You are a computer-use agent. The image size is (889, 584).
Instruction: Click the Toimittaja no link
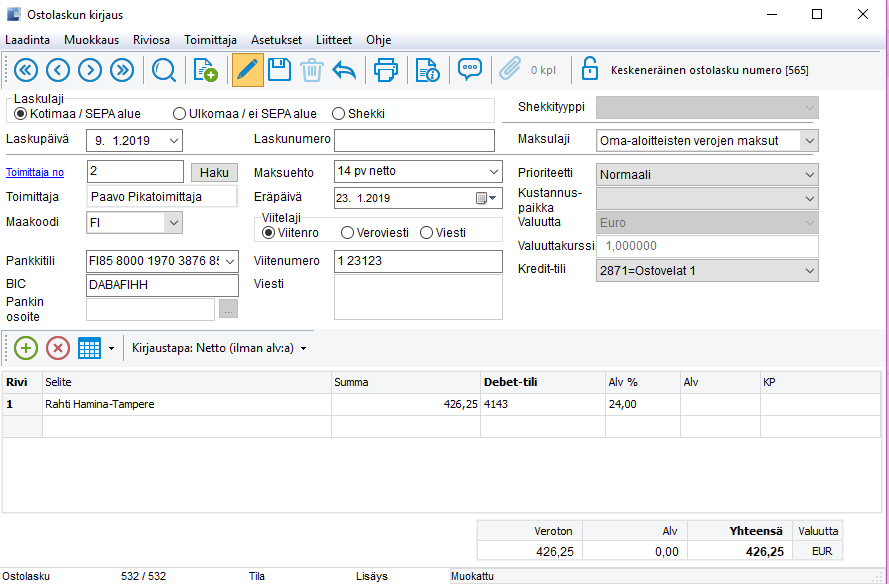pos(35,173)
